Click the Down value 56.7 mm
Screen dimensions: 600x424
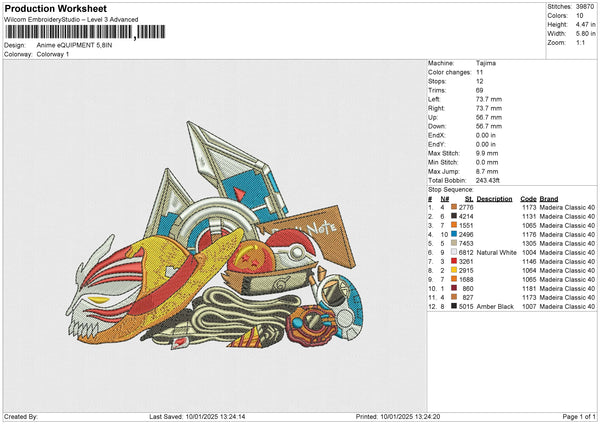point(489,126)
